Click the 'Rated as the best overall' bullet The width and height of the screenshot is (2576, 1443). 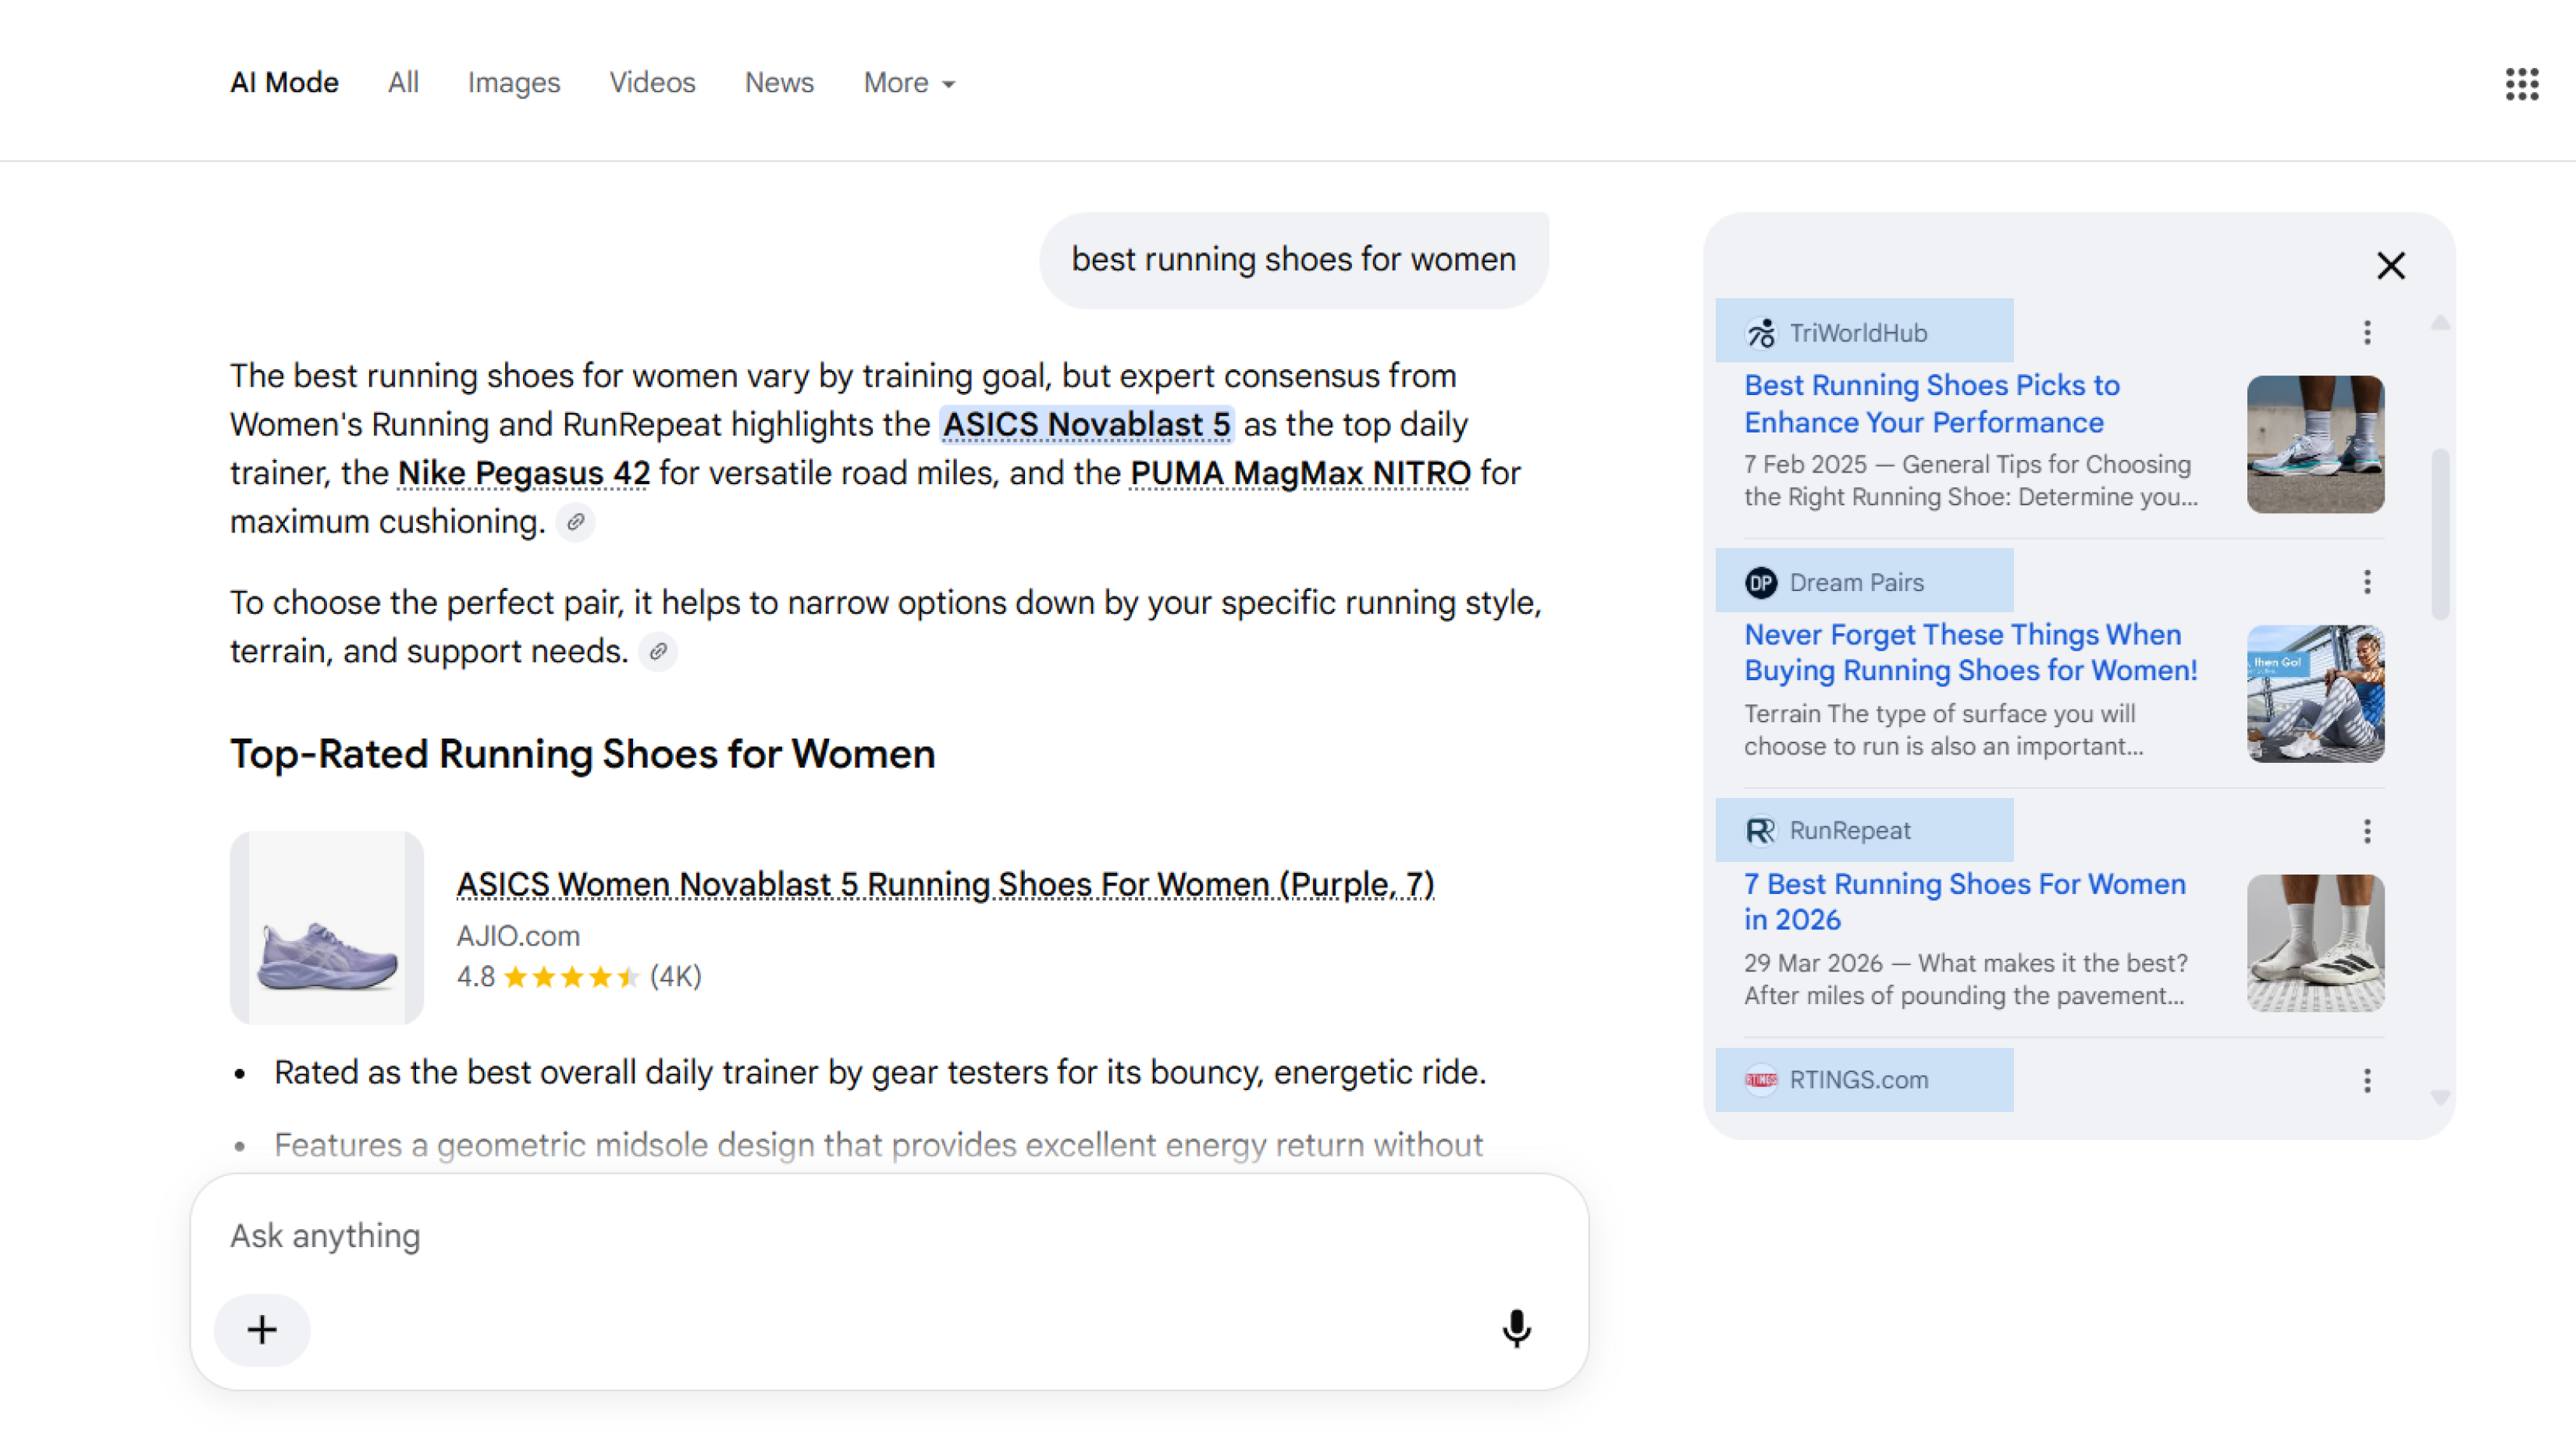(880, 1073)
